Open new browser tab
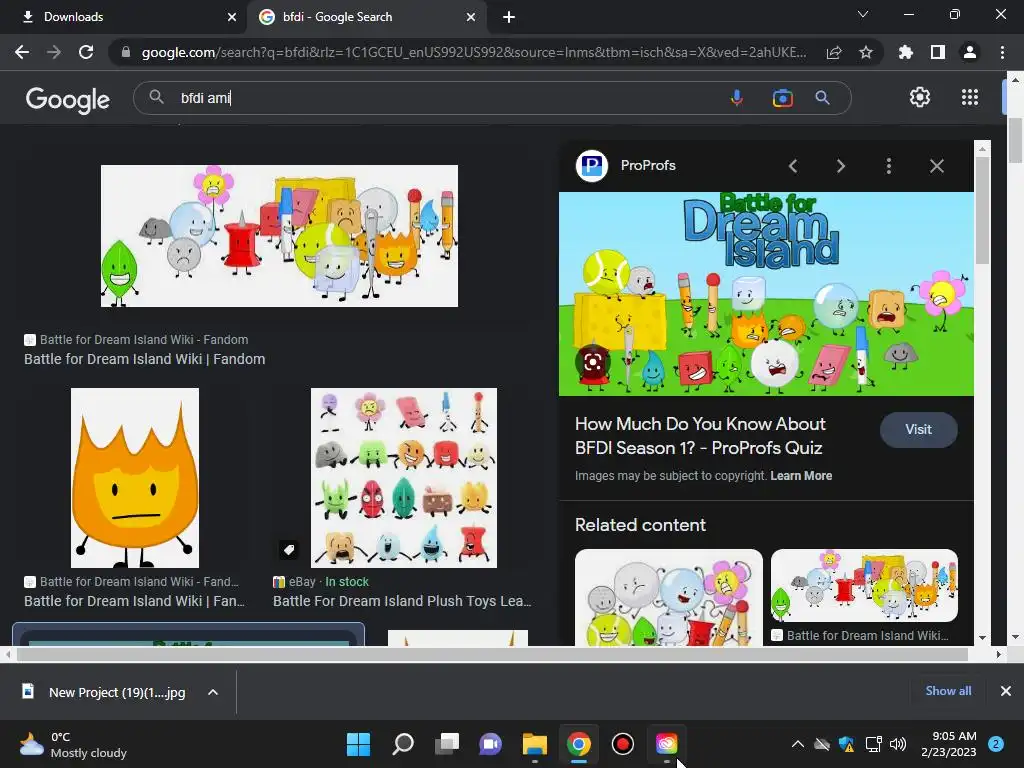Image resolution: width=1024 pixels, height=768 pixels. point(509,17)
